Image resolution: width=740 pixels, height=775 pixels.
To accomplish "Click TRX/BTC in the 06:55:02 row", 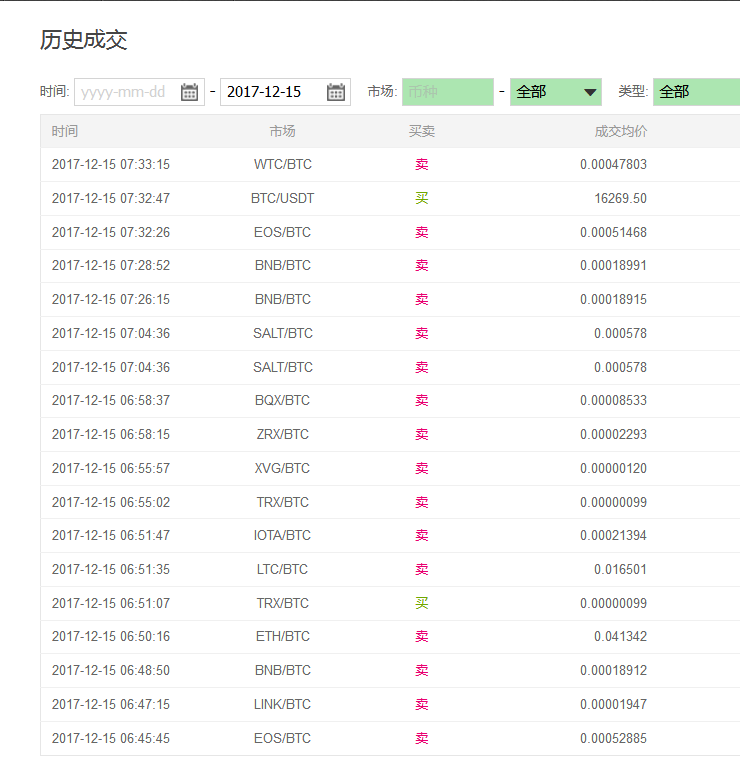I will click(x=282, y=503).
